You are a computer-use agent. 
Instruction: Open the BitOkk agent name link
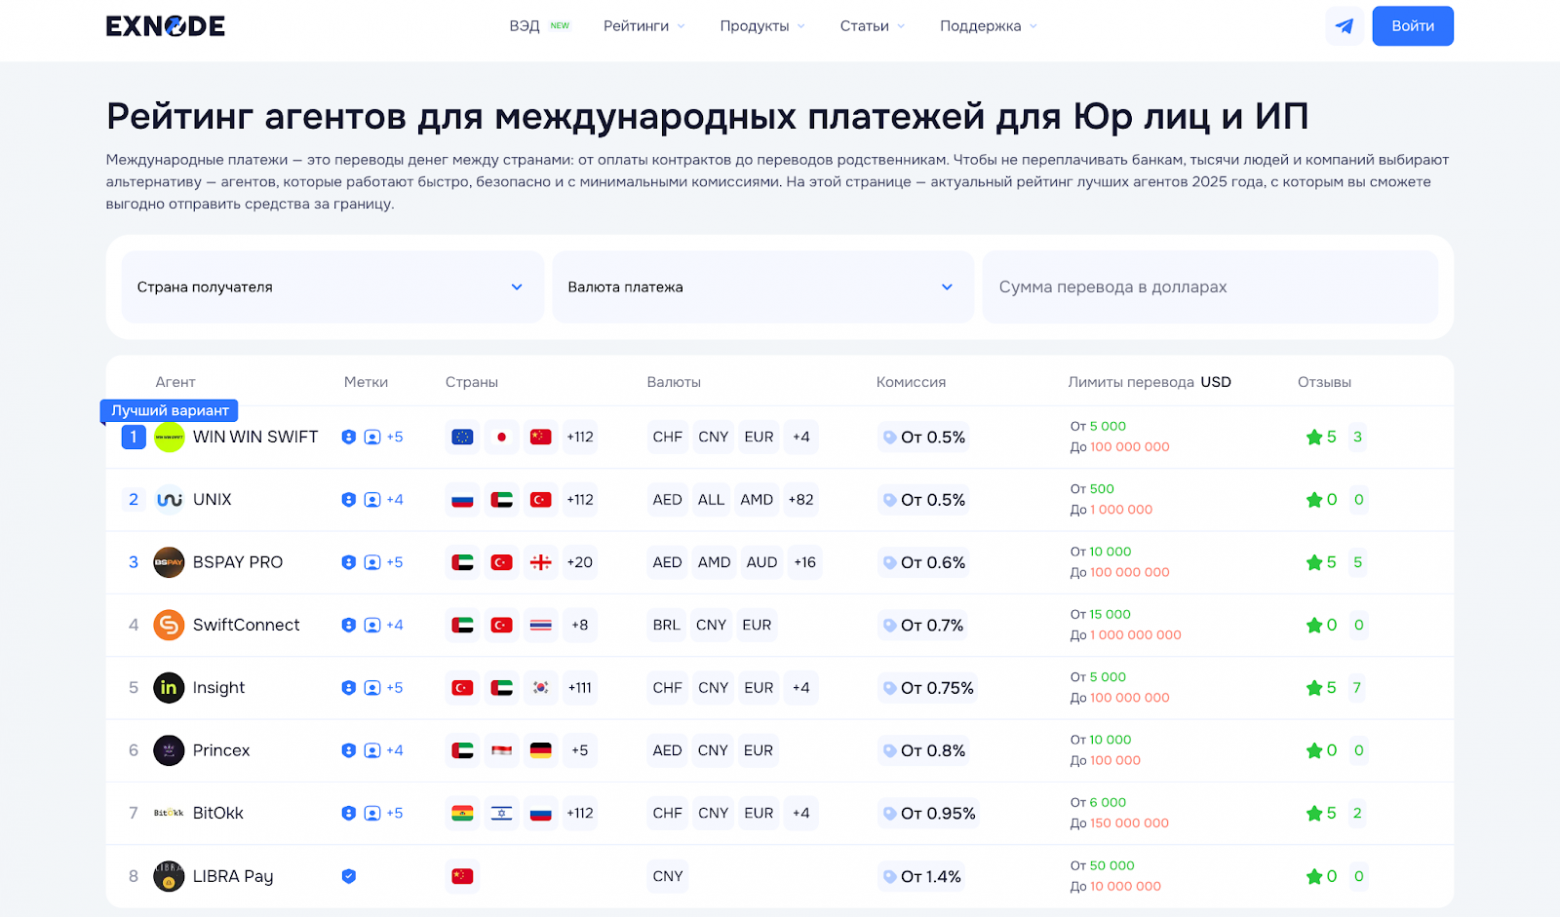218,813
